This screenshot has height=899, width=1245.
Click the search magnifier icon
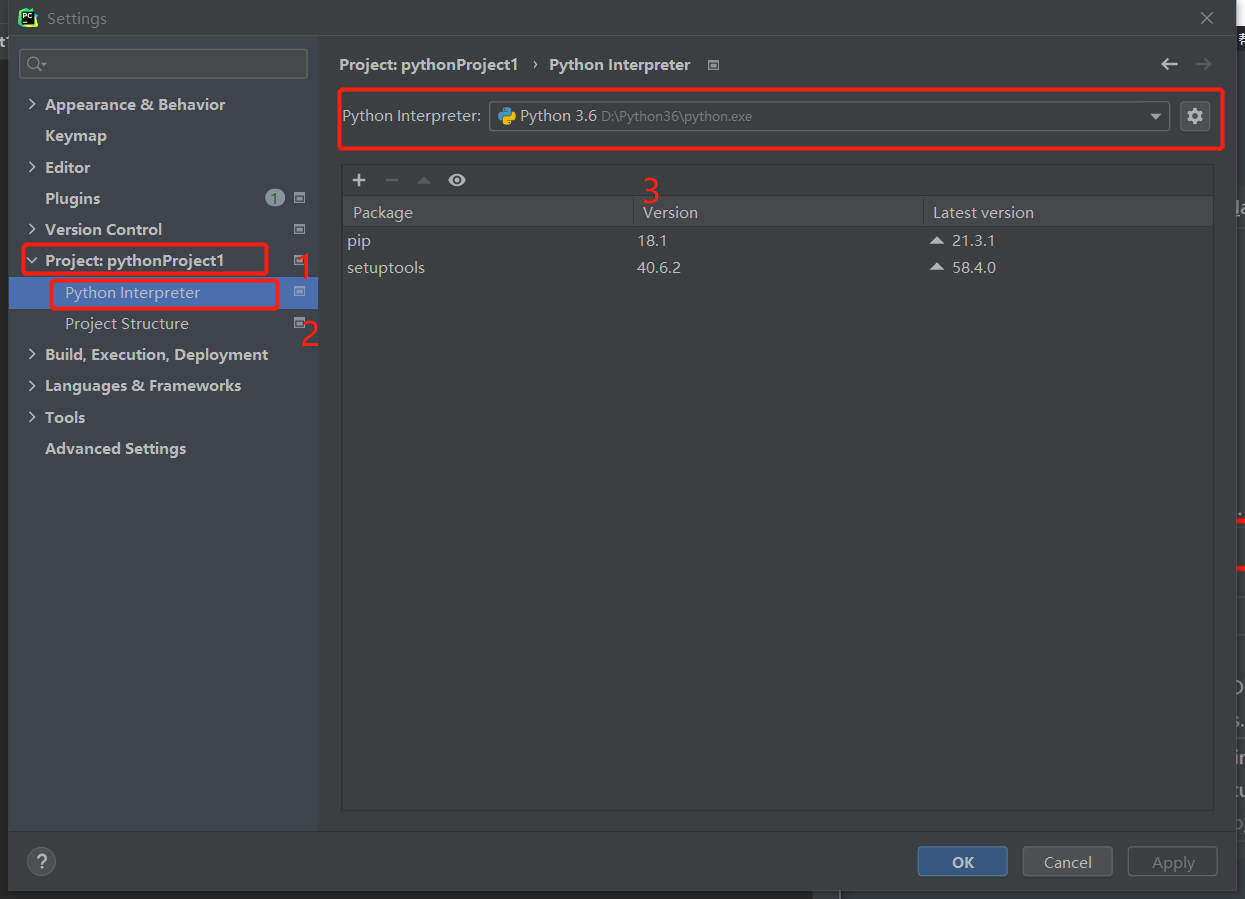pos(35,64)
